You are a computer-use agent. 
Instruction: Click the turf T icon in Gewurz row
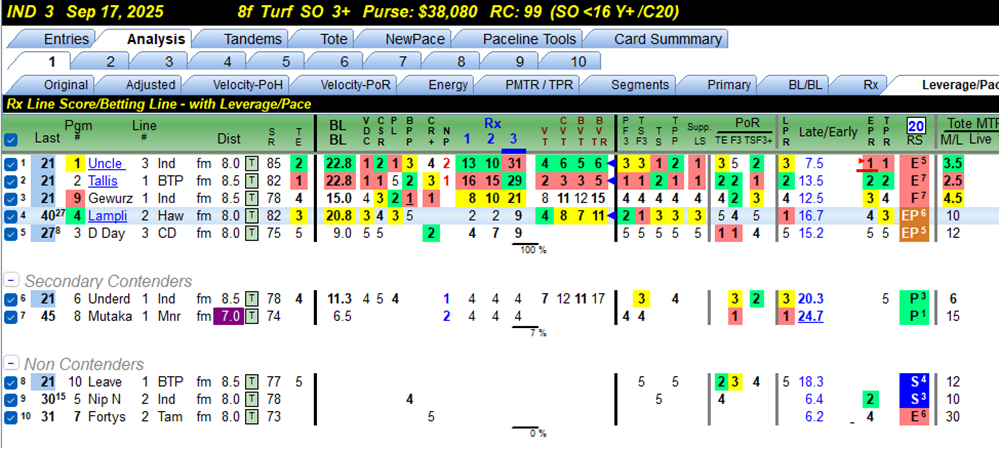pyautogui.click(x=253, y=198)
